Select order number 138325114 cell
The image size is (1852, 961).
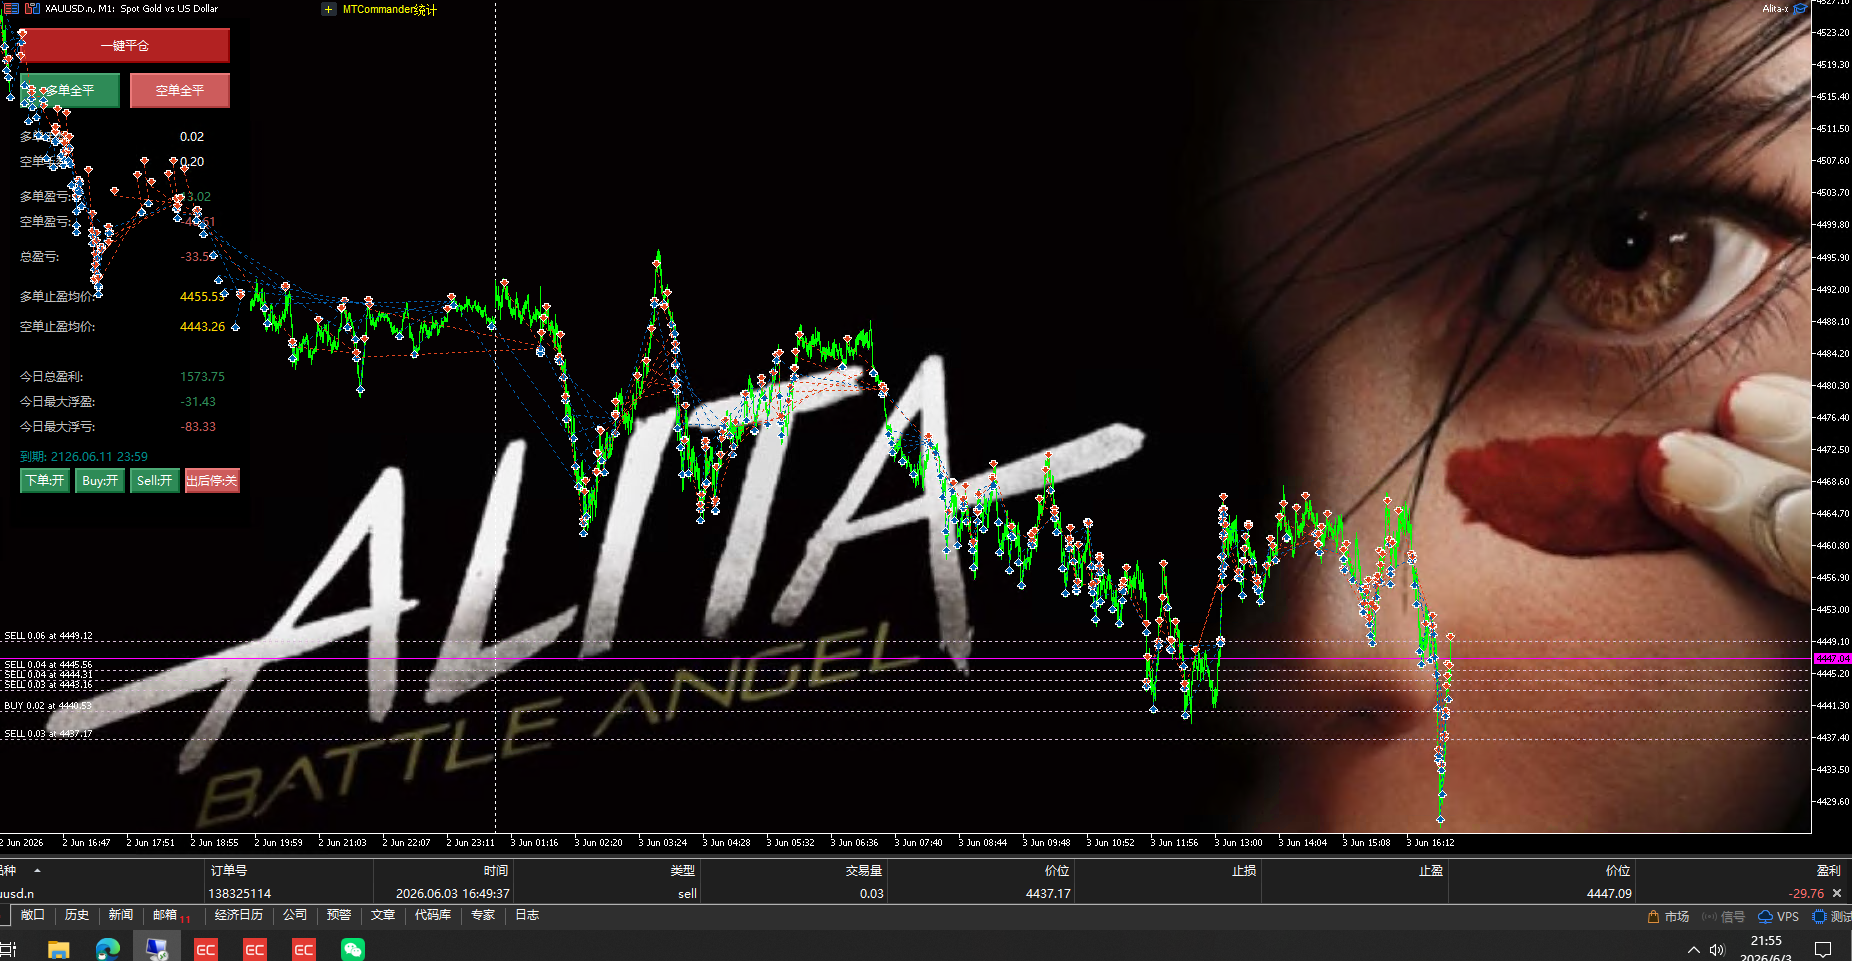click(240, 894)
